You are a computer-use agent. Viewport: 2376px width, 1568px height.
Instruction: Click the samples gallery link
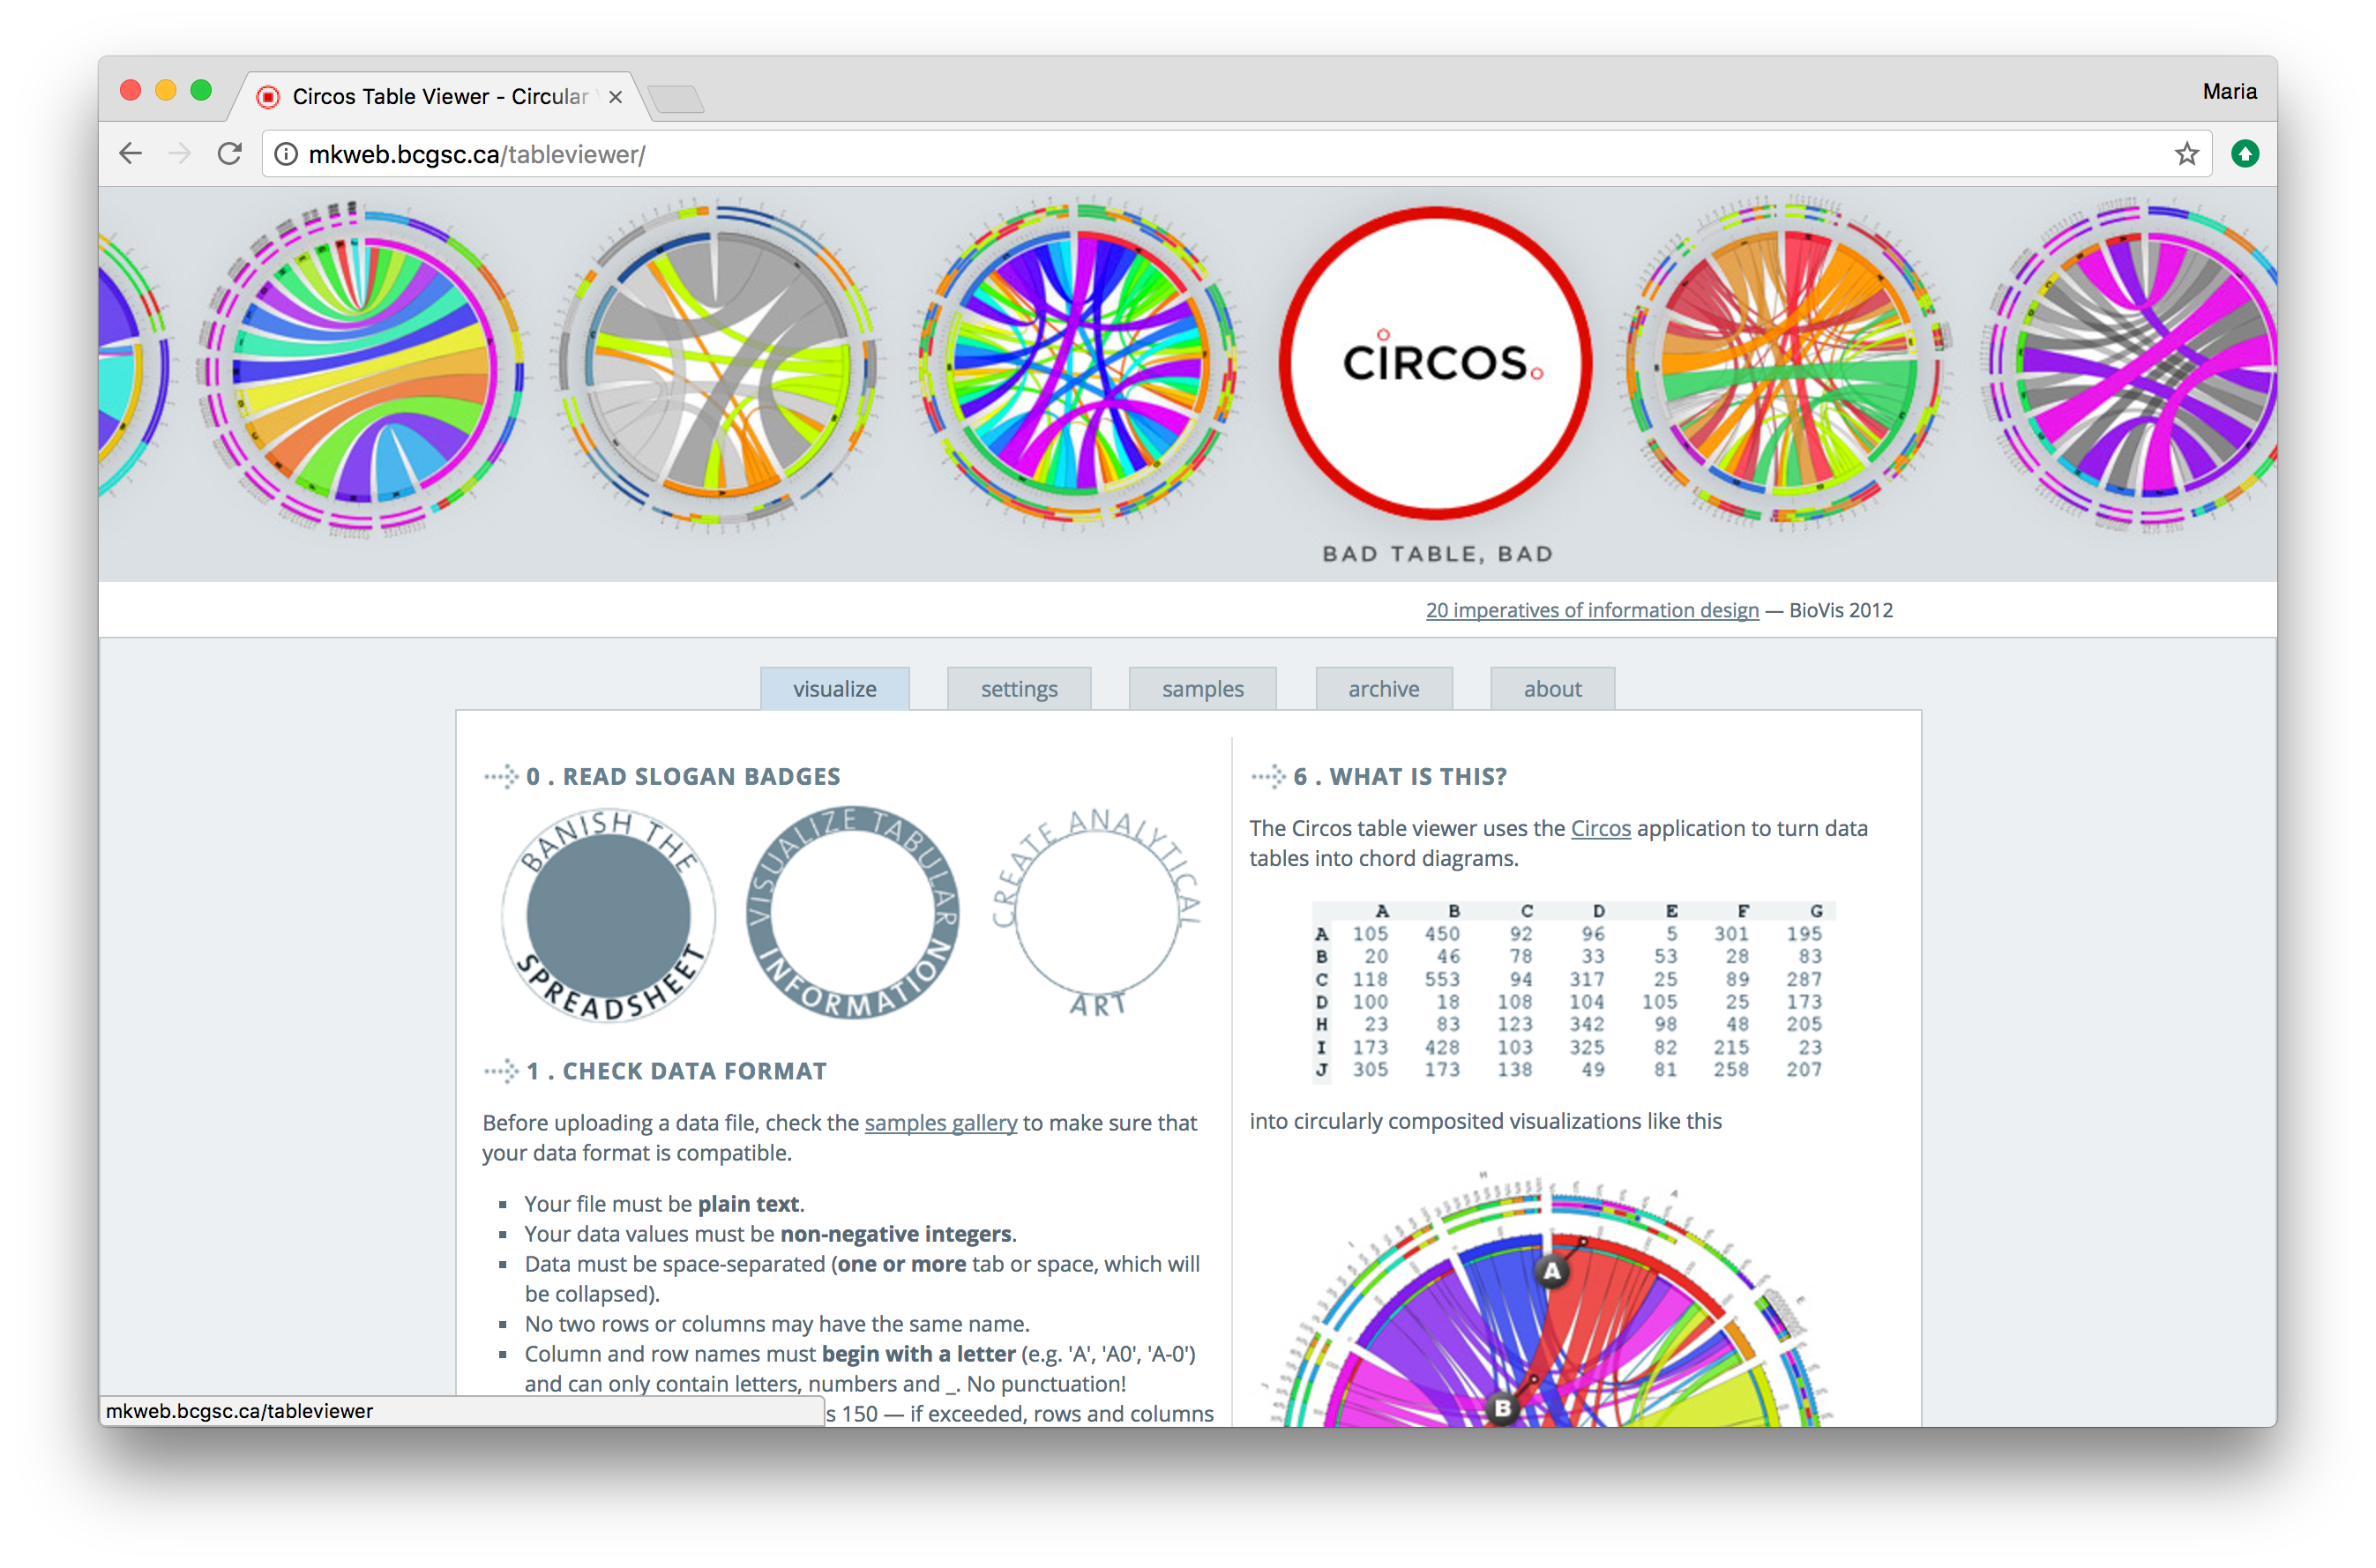tap(939, 1123)
